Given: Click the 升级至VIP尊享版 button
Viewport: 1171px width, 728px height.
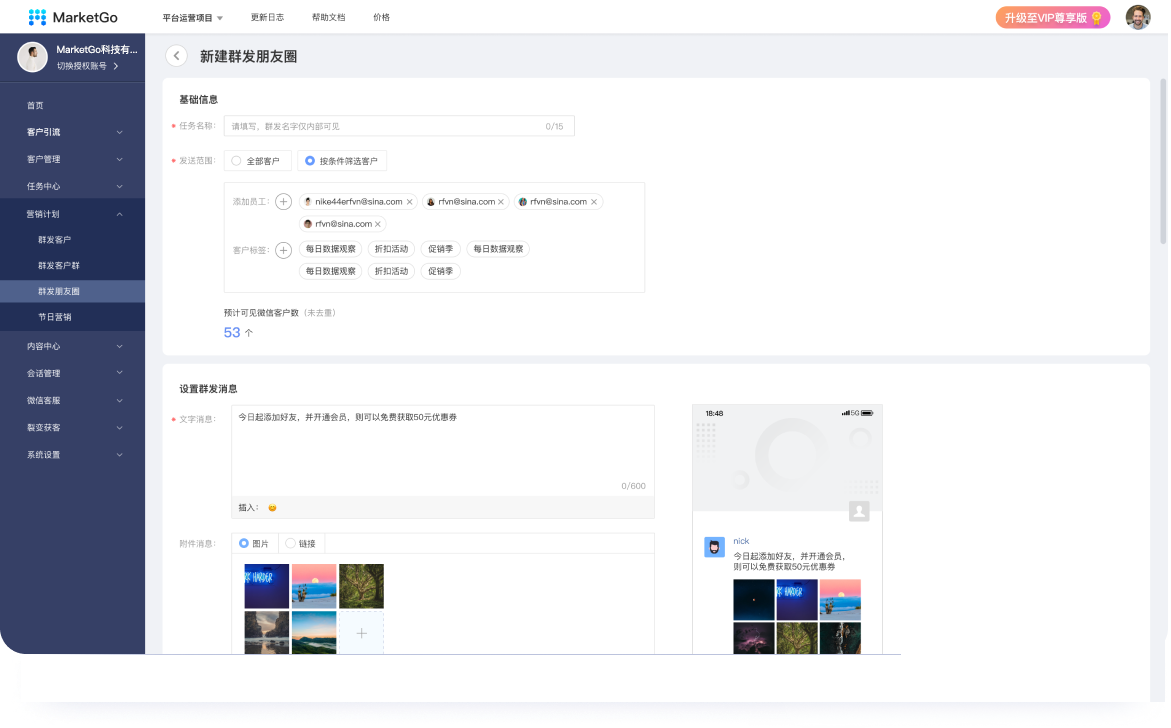Looking at the screenshot, I should pyautogui.click(x=1052, y=18).
